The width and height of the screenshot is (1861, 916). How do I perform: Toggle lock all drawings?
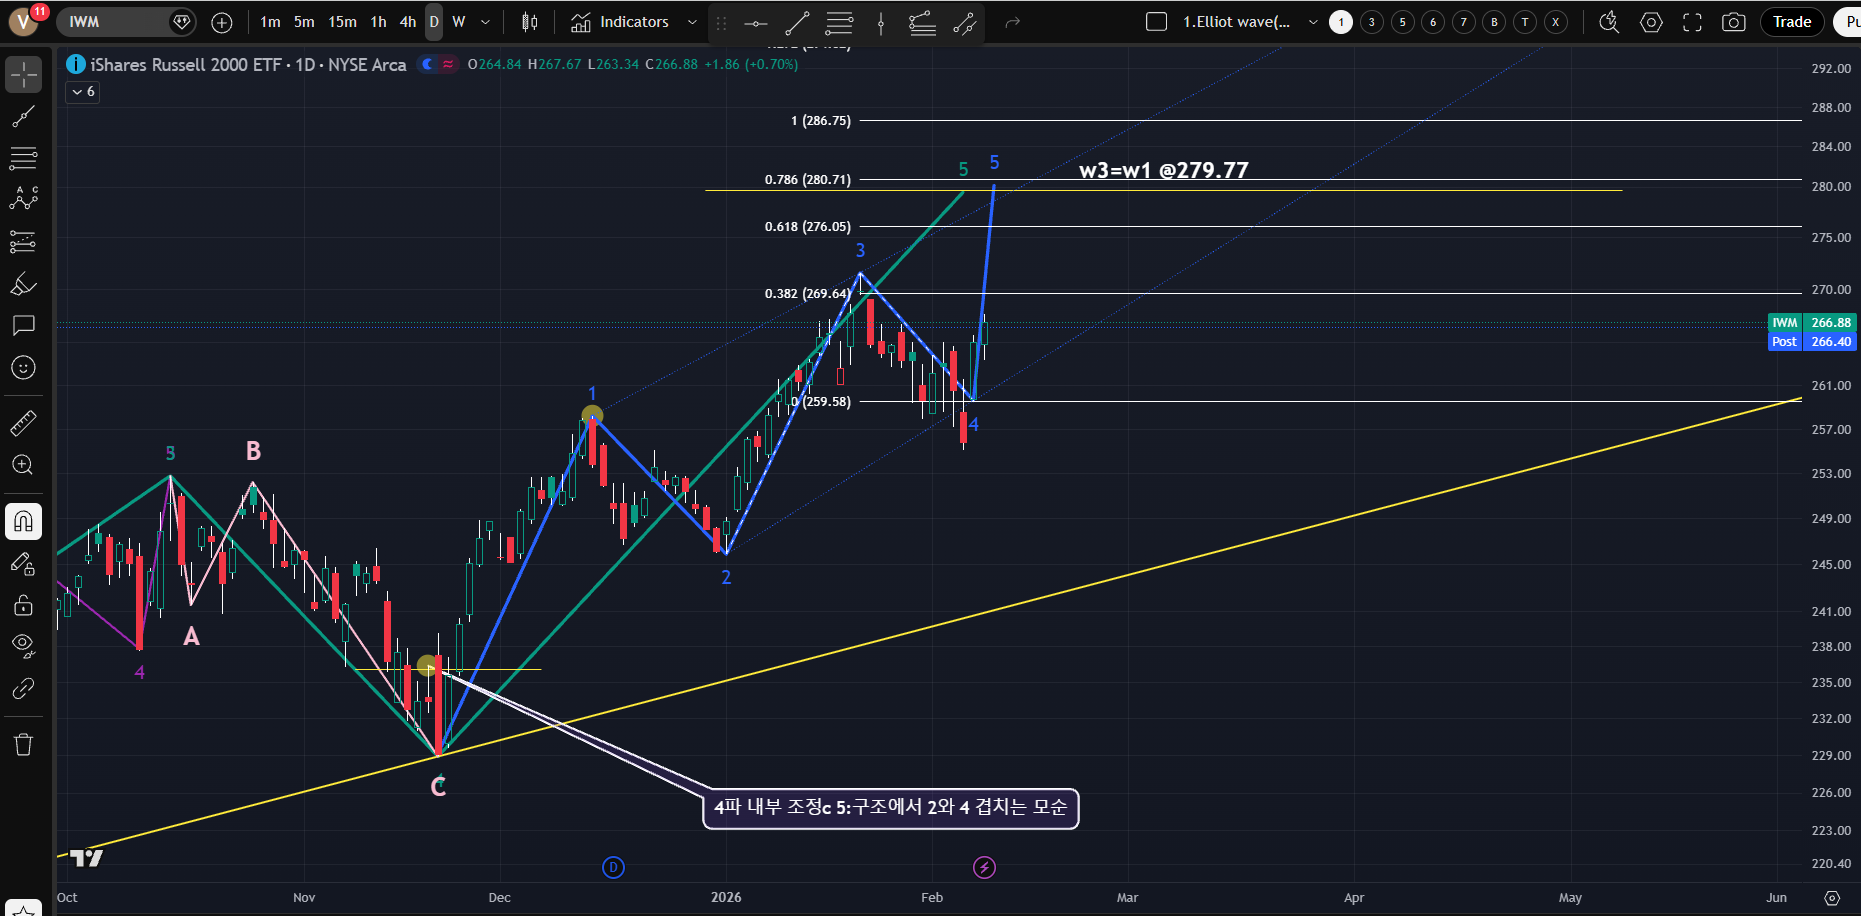tap(23, 605)
